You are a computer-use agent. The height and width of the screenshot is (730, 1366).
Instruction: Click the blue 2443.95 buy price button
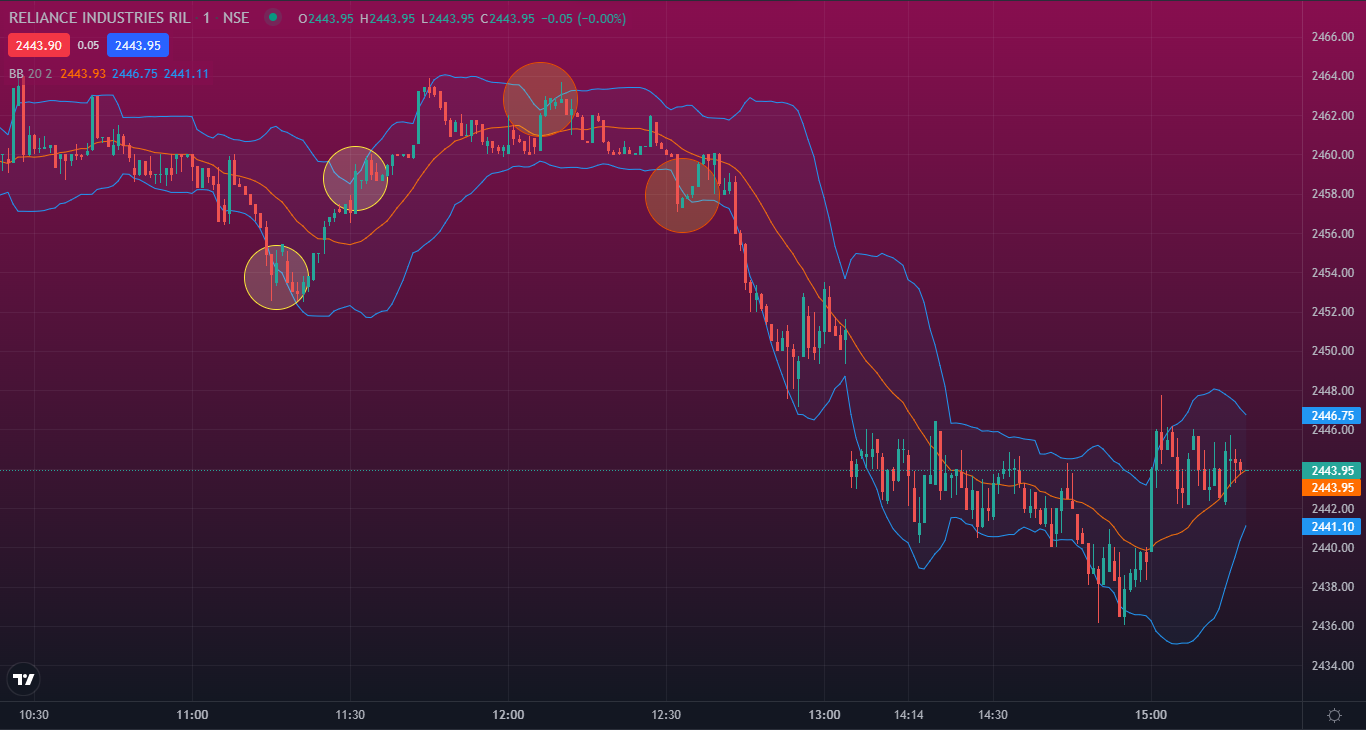pyautogui.click(x=138, y=45)
